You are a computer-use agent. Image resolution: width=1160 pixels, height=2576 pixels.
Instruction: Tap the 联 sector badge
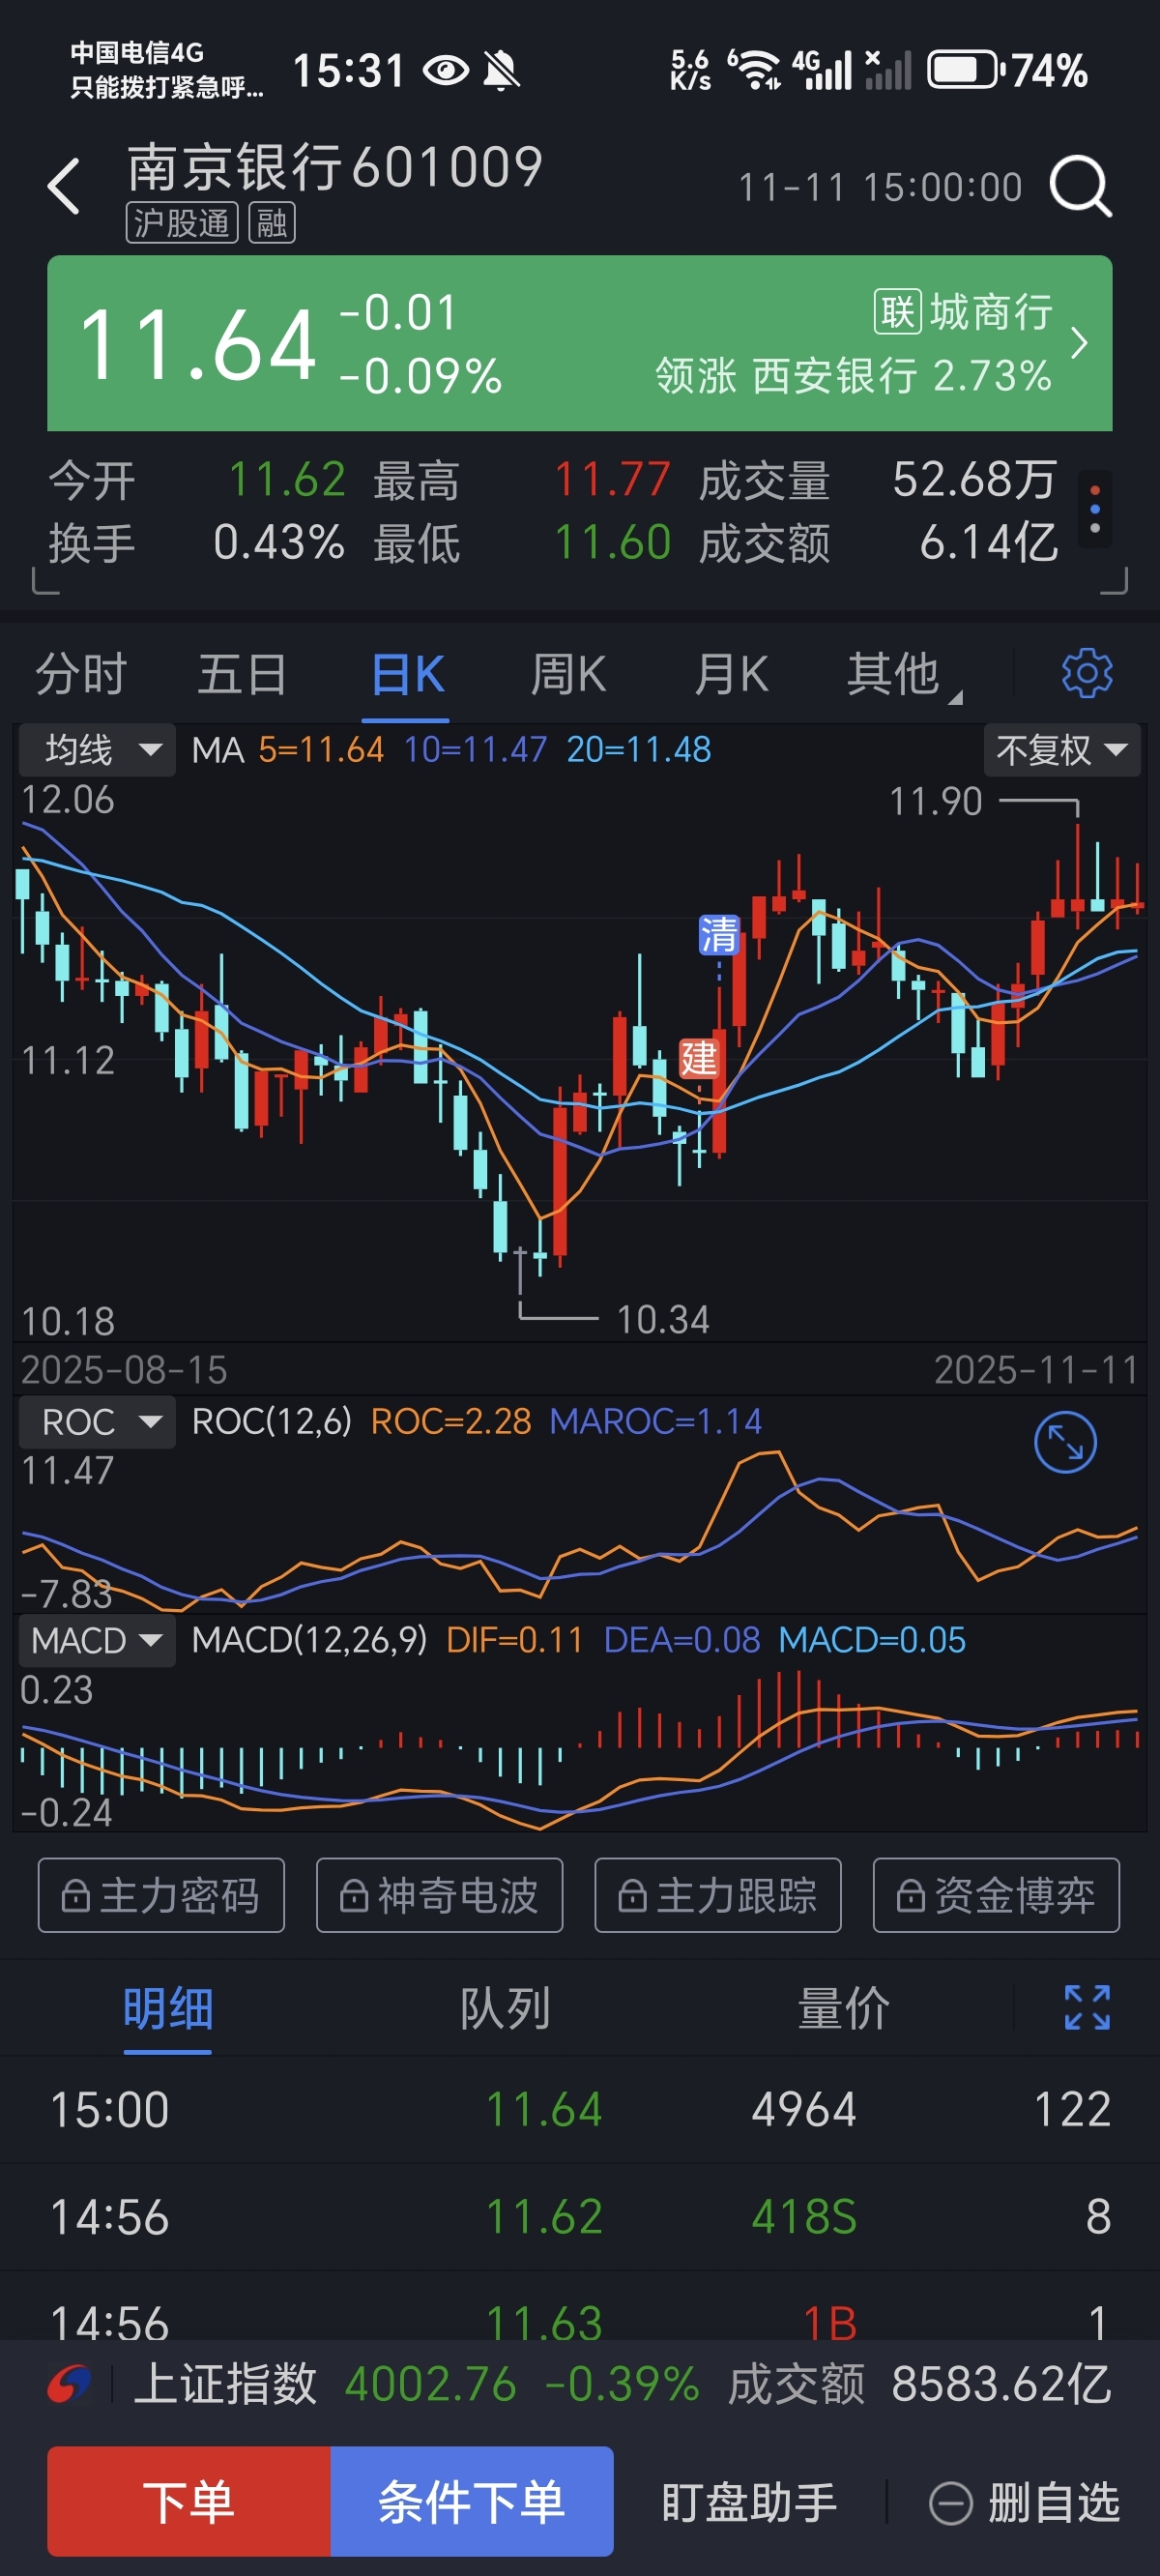coord(897,312)
